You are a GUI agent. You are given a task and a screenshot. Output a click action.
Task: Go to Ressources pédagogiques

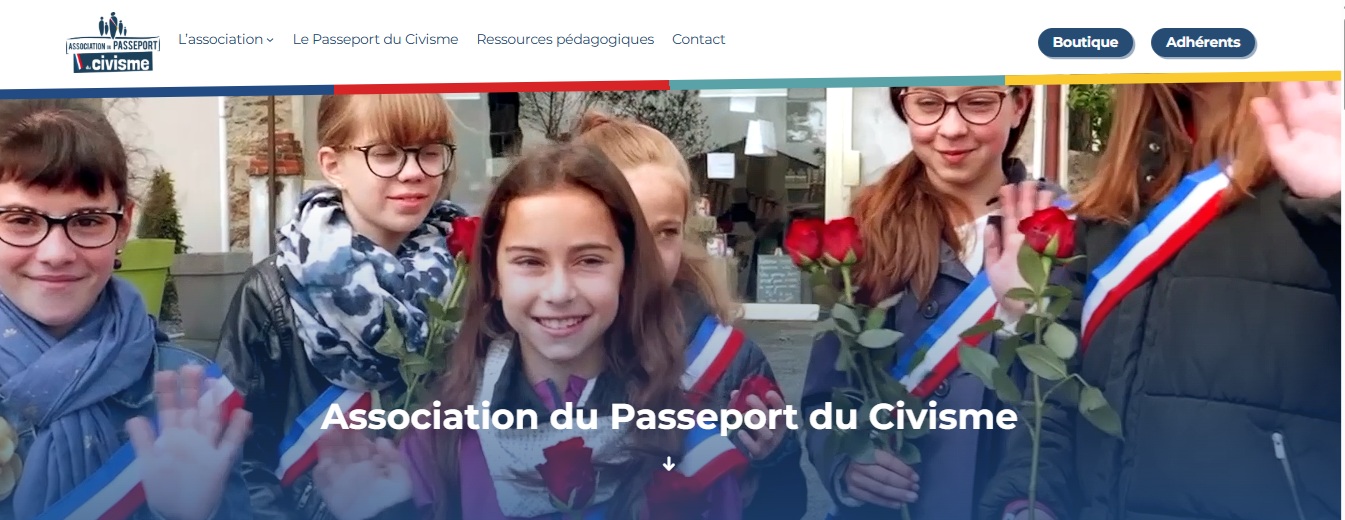tap(565, 40)
